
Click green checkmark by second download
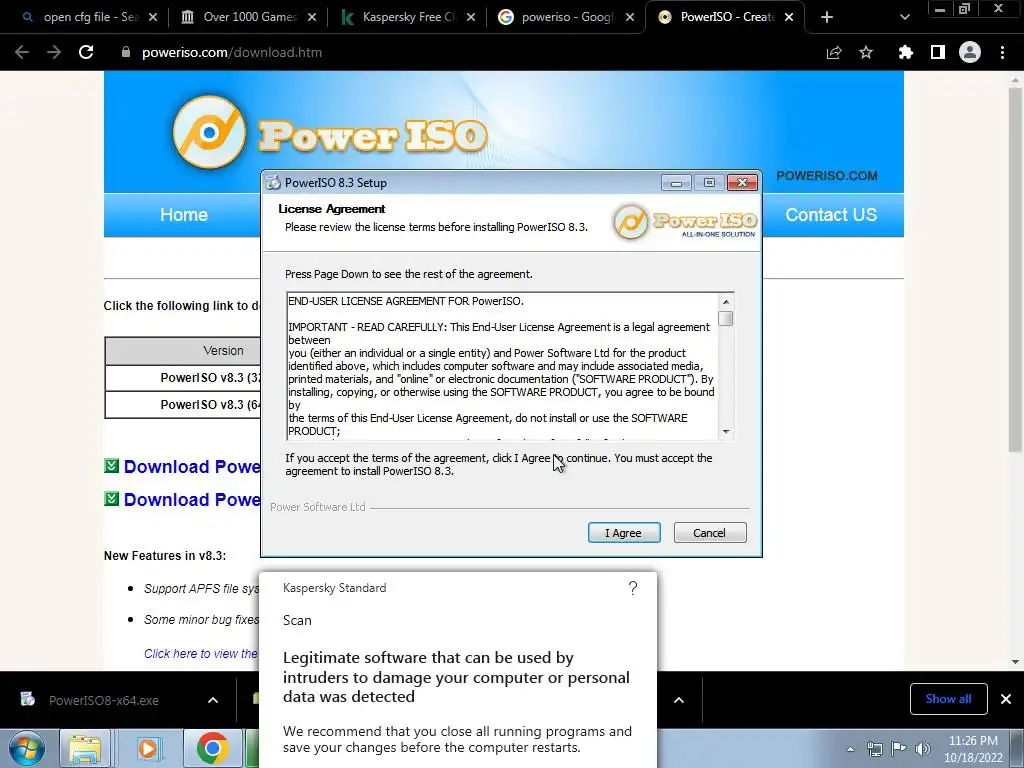pos(112,499)
